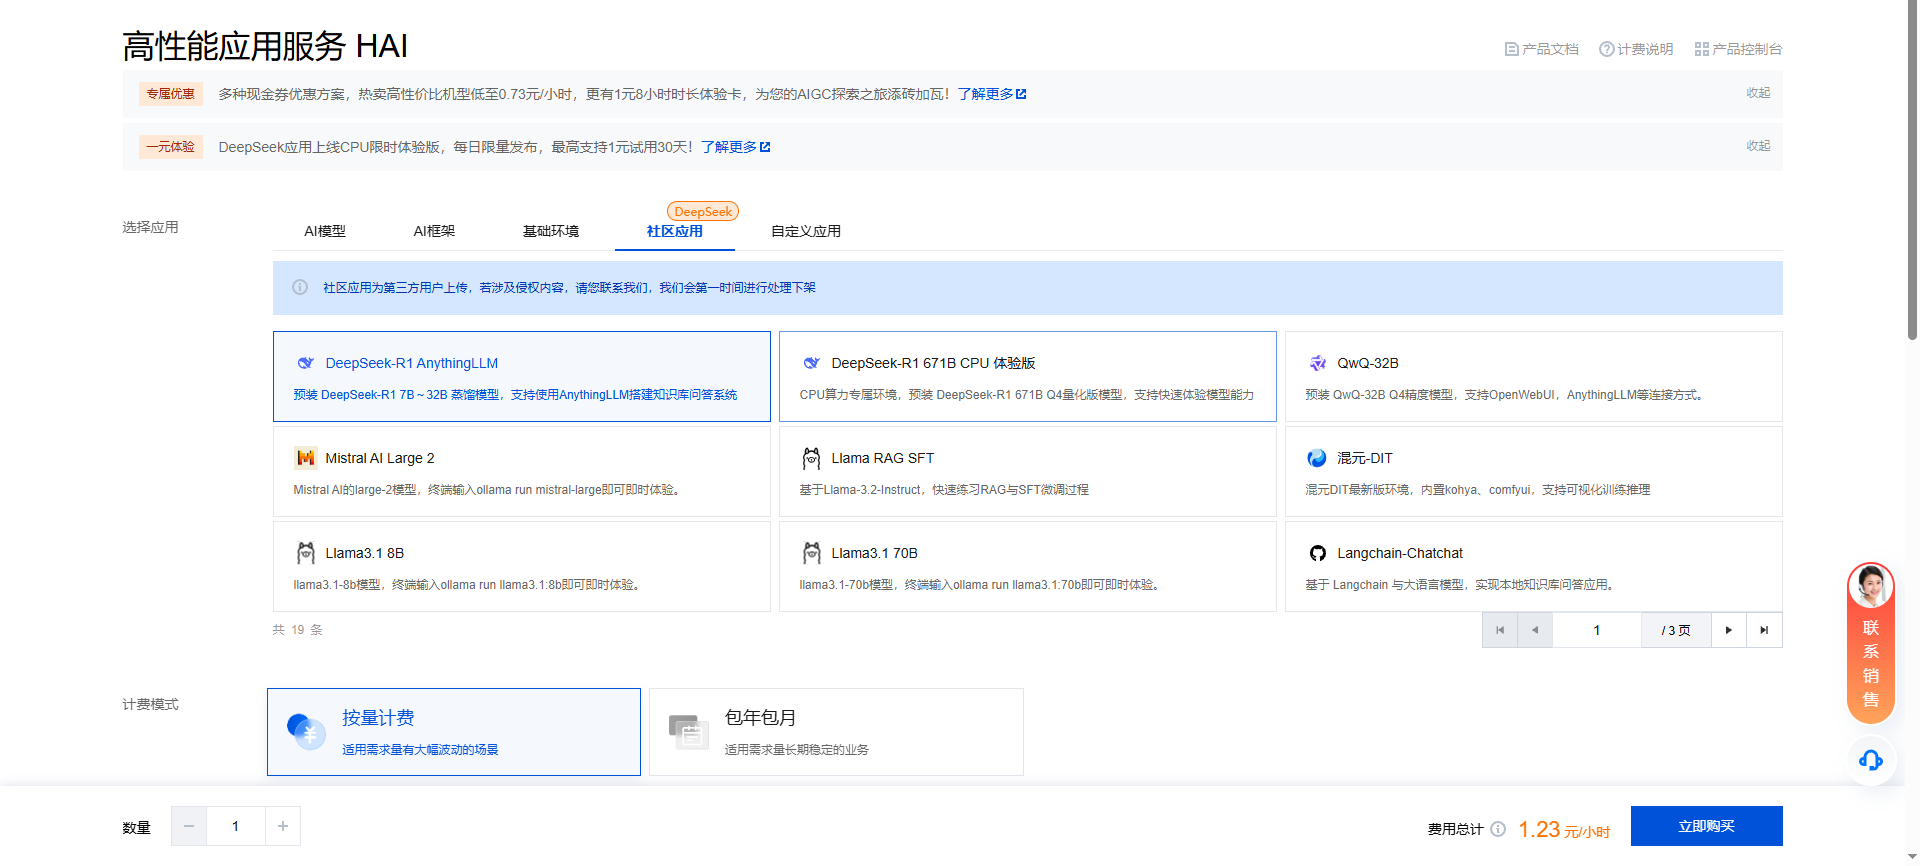Collapse the 专属优惠 banner with 收起

click(x=1758, y=93)
